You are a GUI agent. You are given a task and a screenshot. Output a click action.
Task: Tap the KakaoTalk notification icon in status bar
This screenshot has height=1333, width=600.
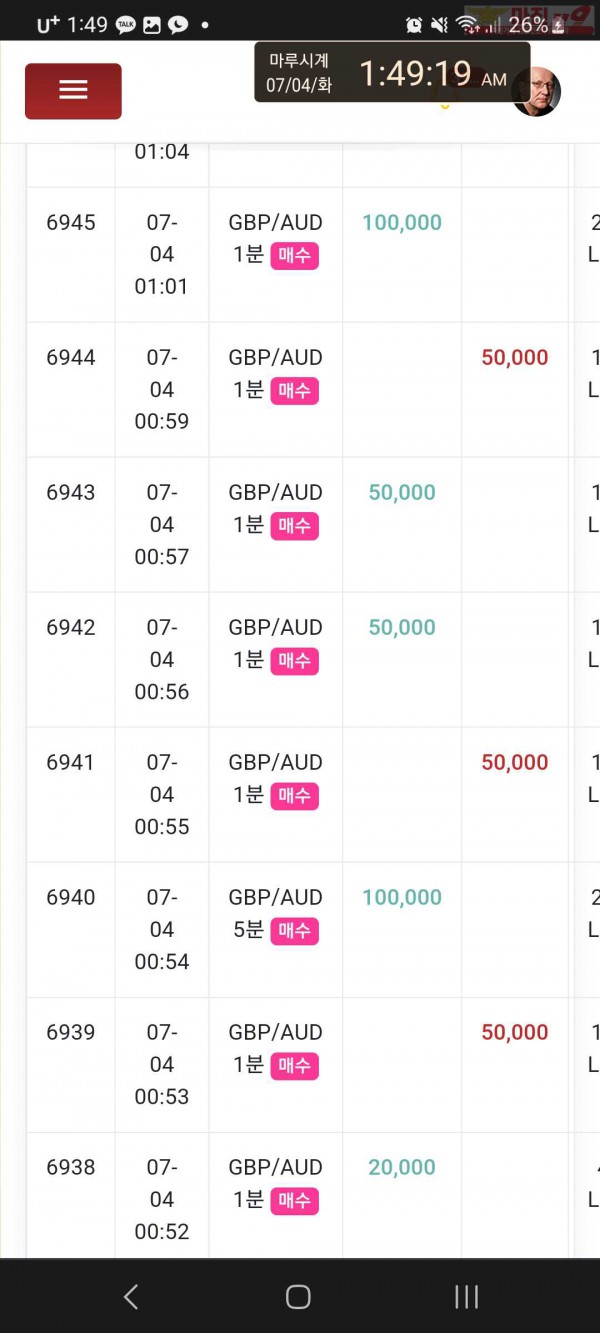[x=126, y=25]
